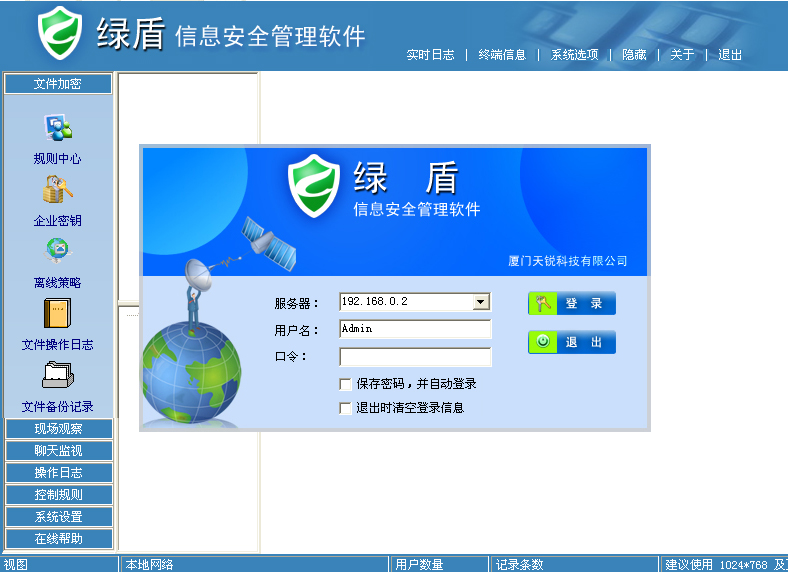Focus the 口令 password field

pos(415,357)
